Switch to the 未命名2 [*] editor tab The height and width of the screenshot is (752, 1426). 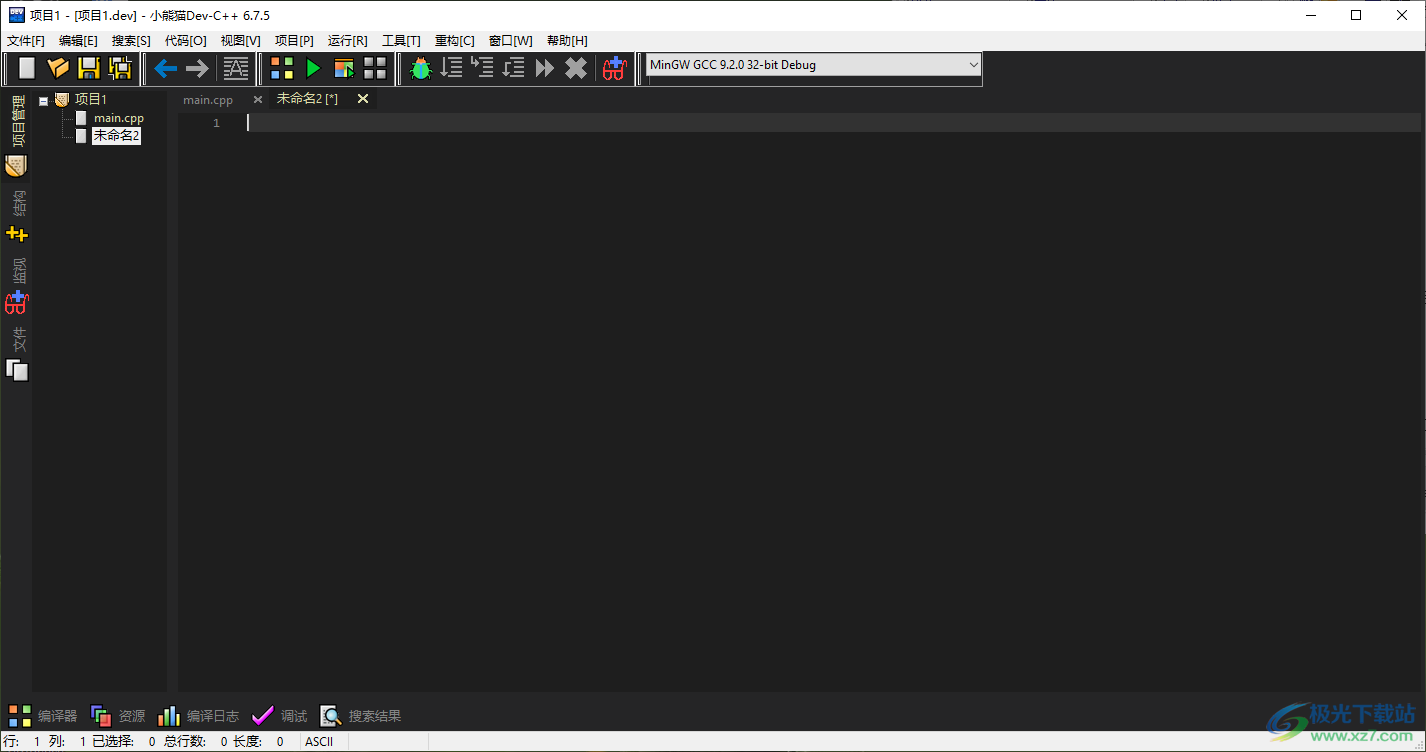tap(308, 99)
